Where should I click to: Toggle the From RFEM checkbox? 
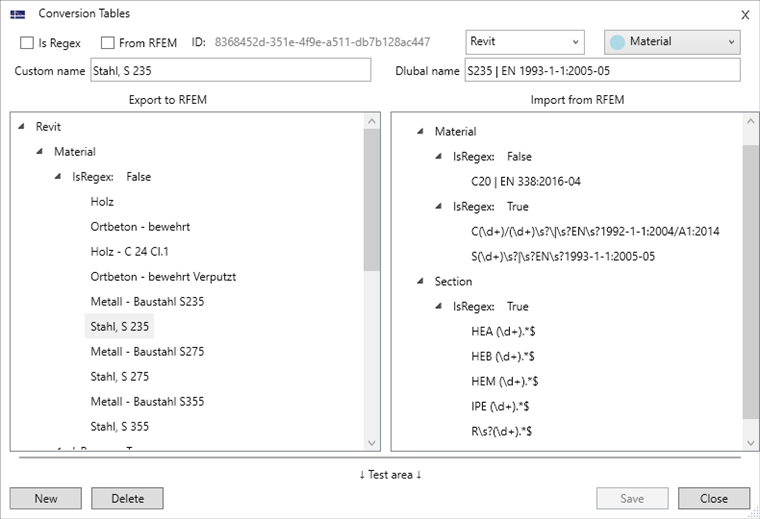click(107, 43)
